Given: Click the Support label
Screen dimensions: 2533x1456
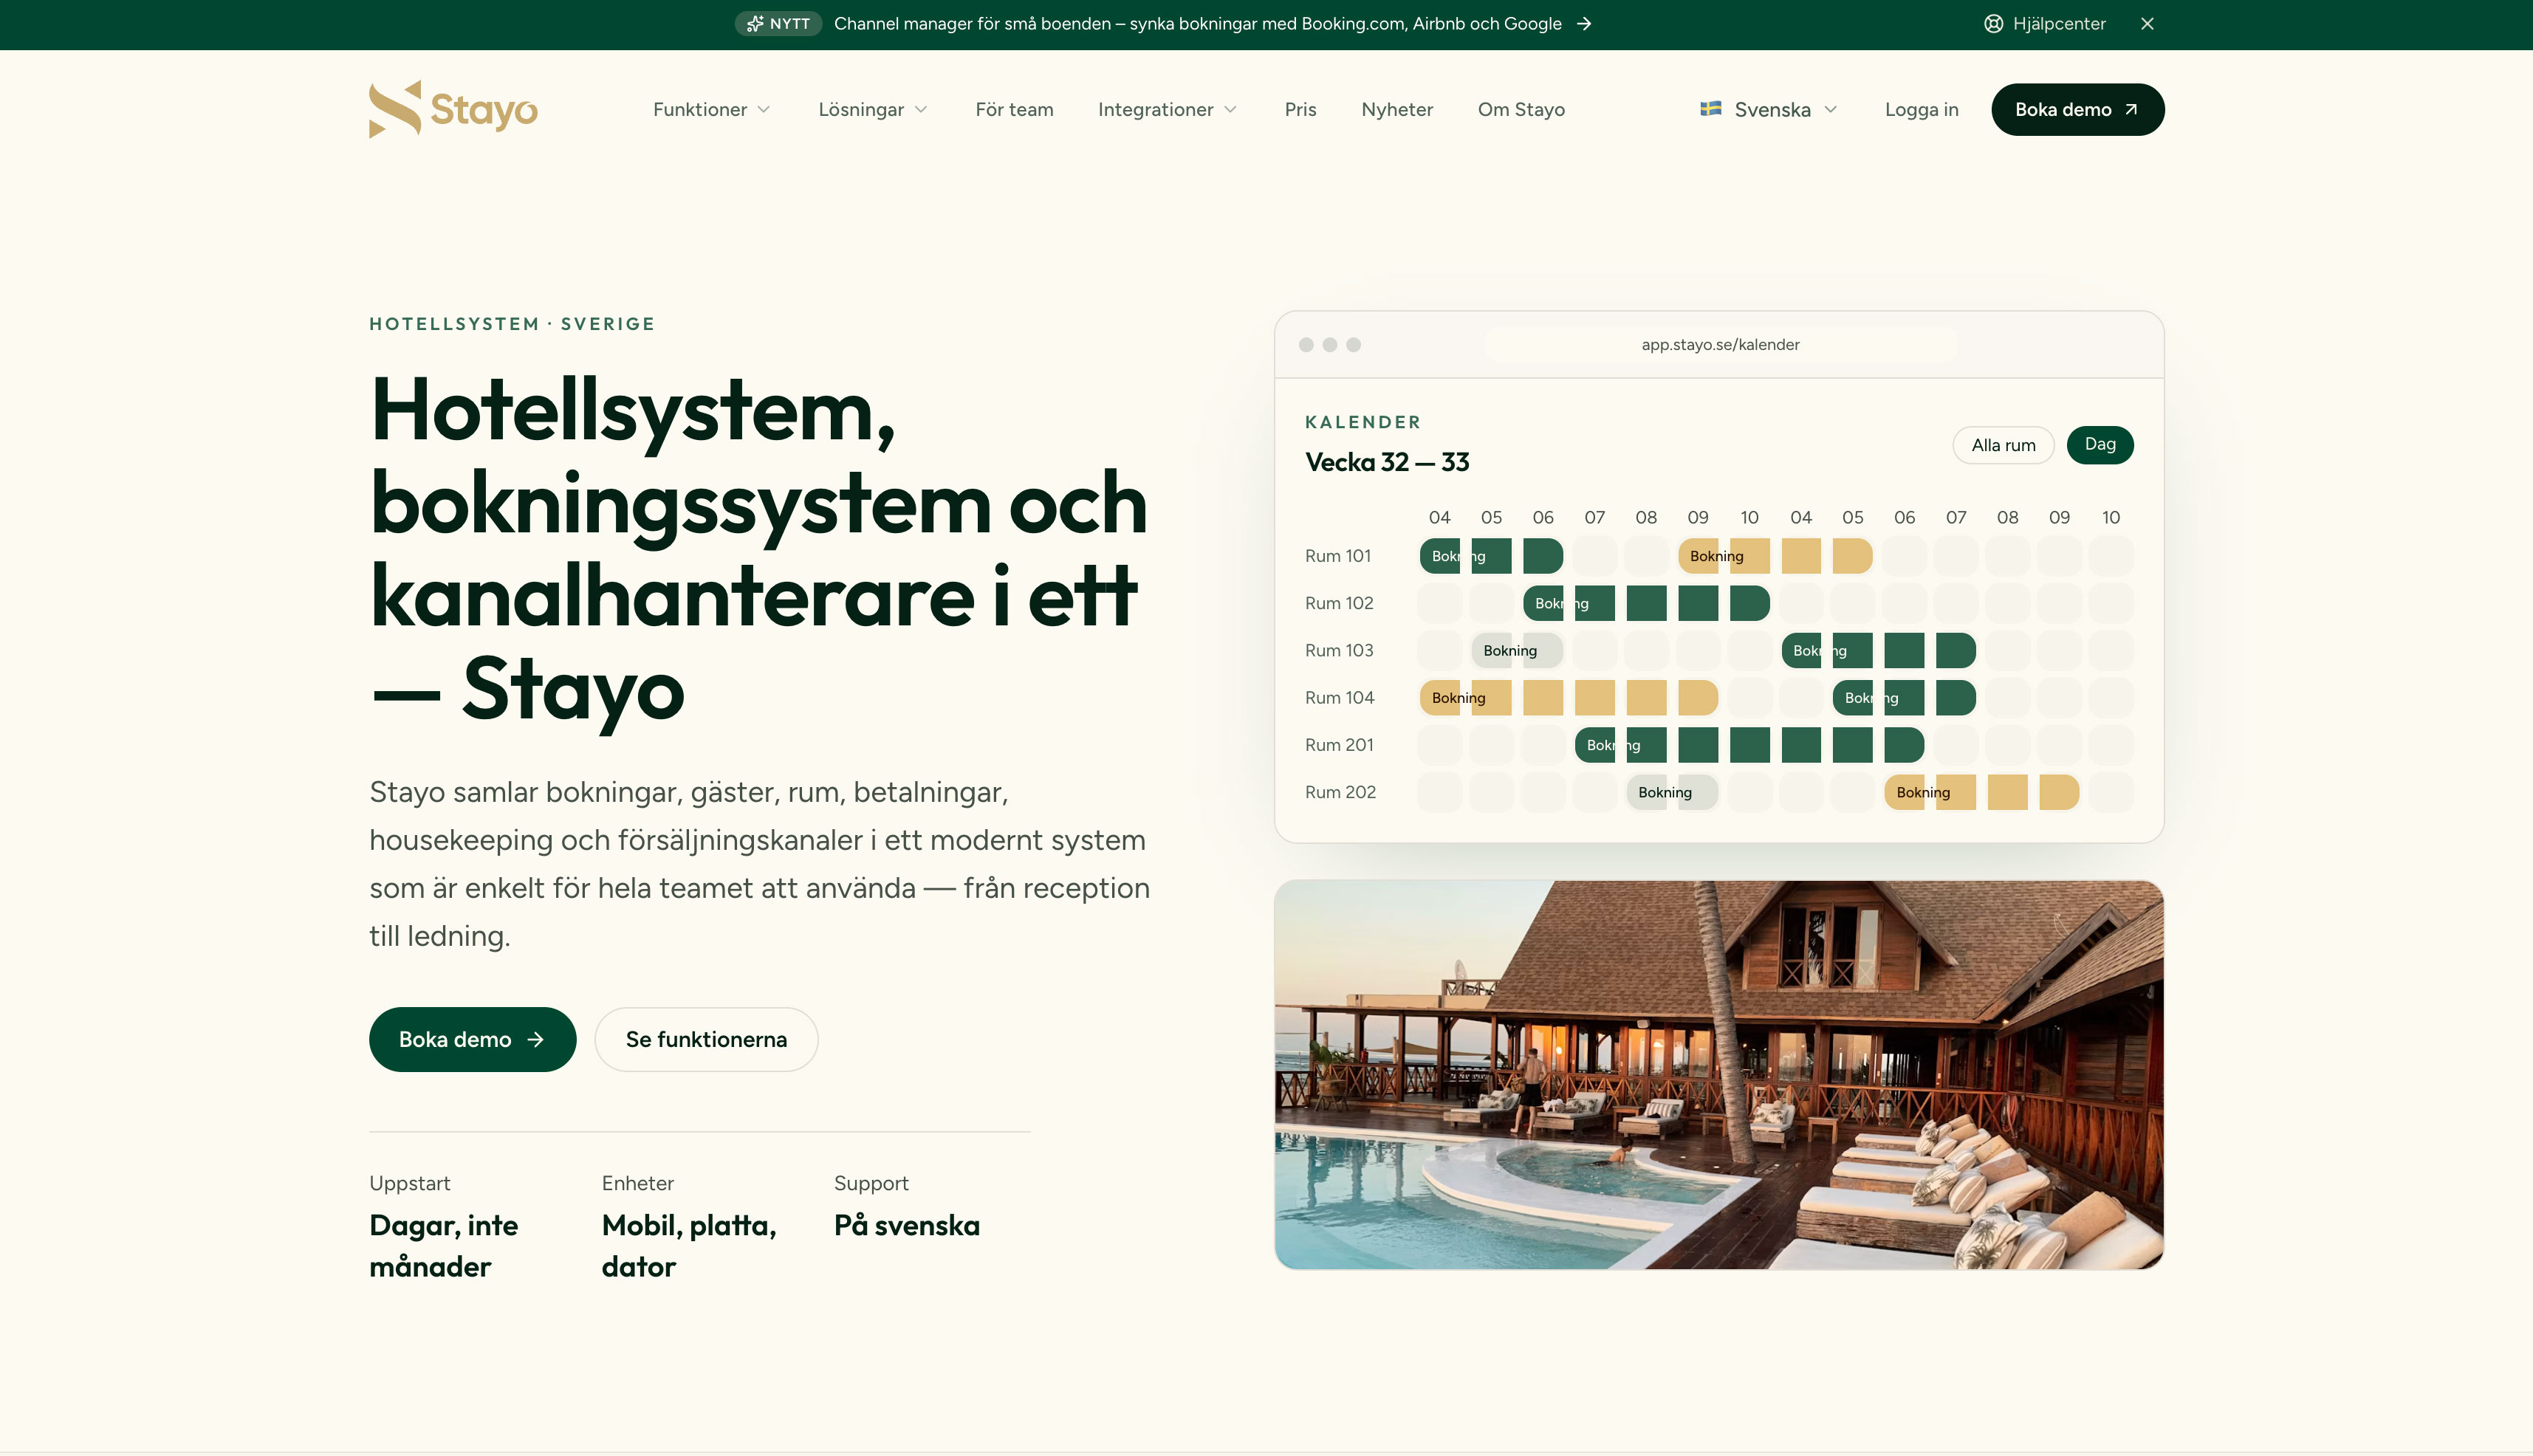Looking at the screenshot, I should click(871, 1183).
